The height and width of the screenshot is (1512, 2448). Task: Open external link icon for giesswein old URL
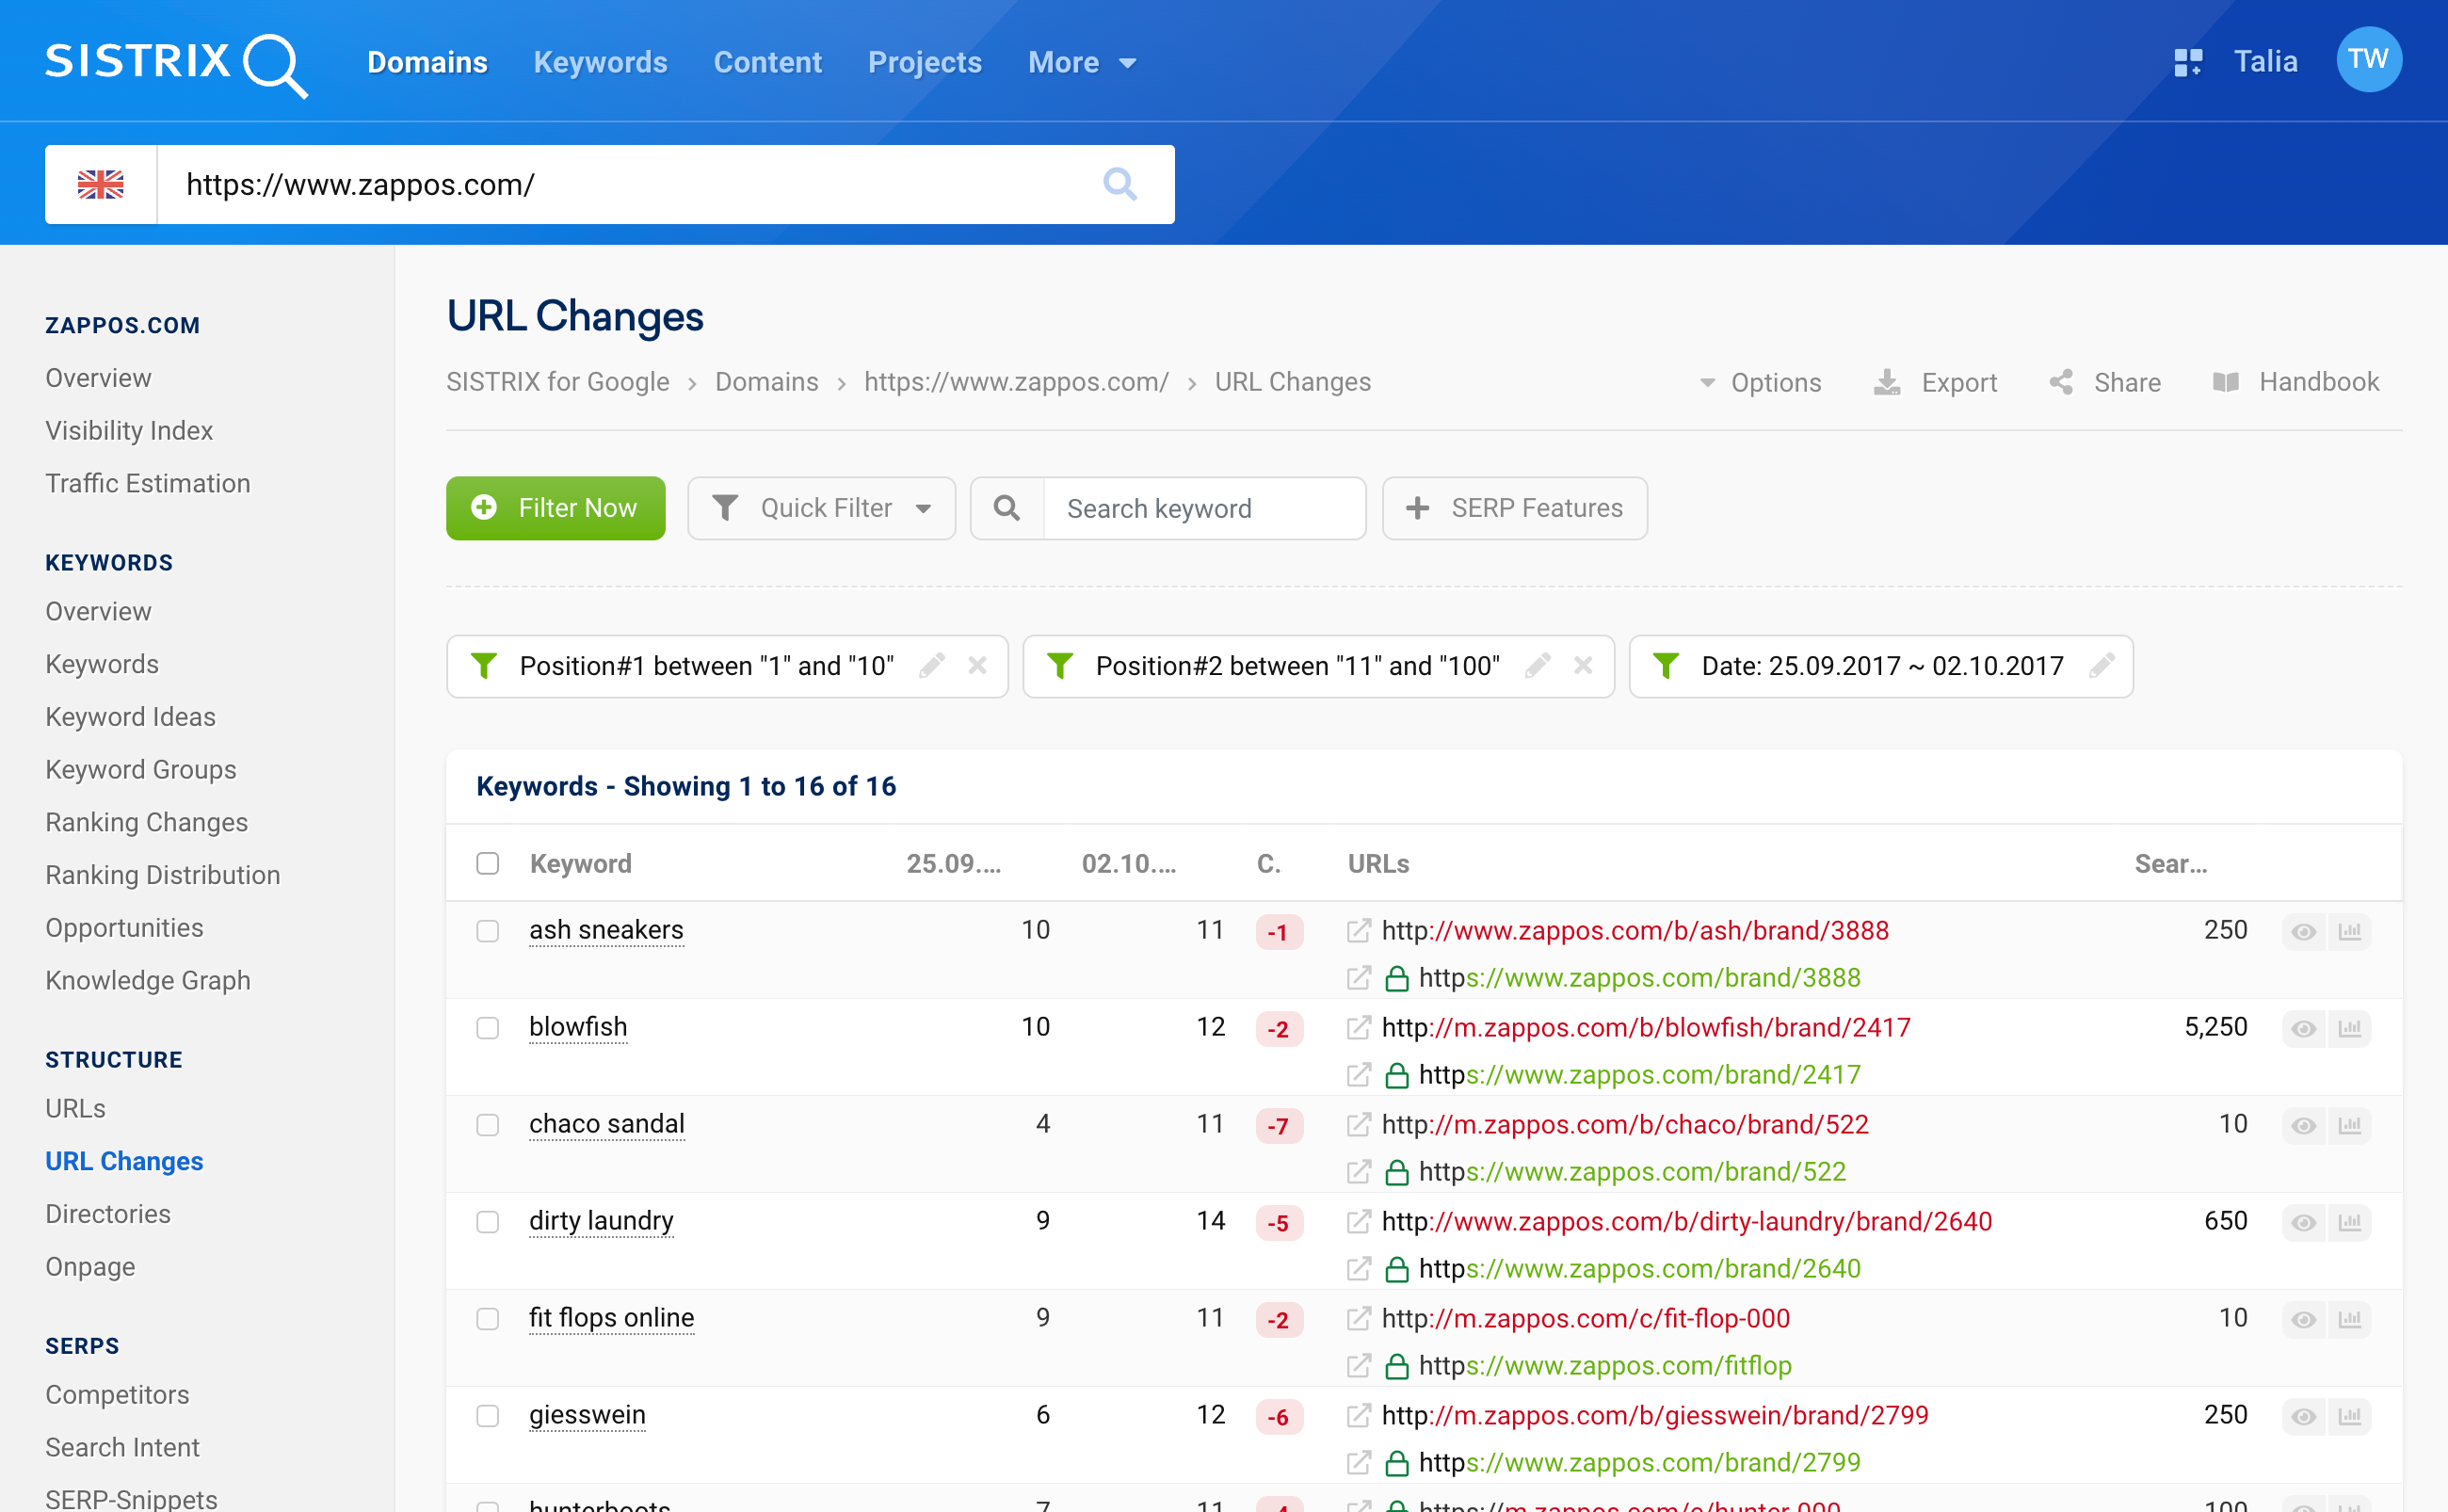(x=1358, y=1416)
